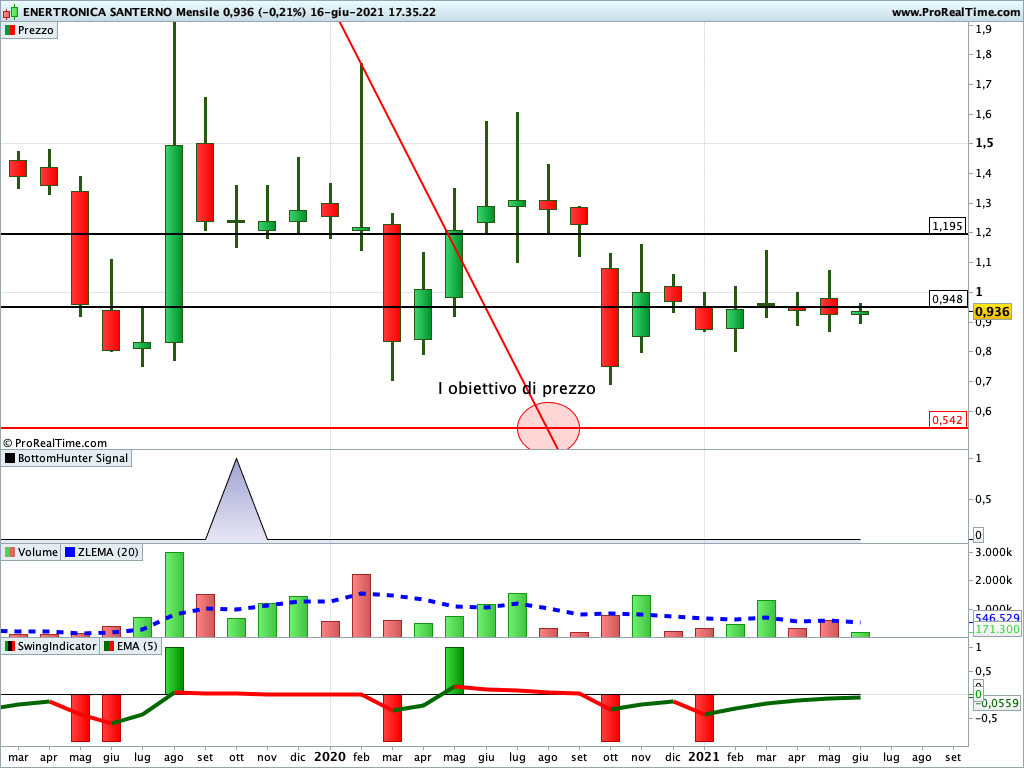Click the © ProRealTime.com watermark
The image size is (1024, 768).
55,443
